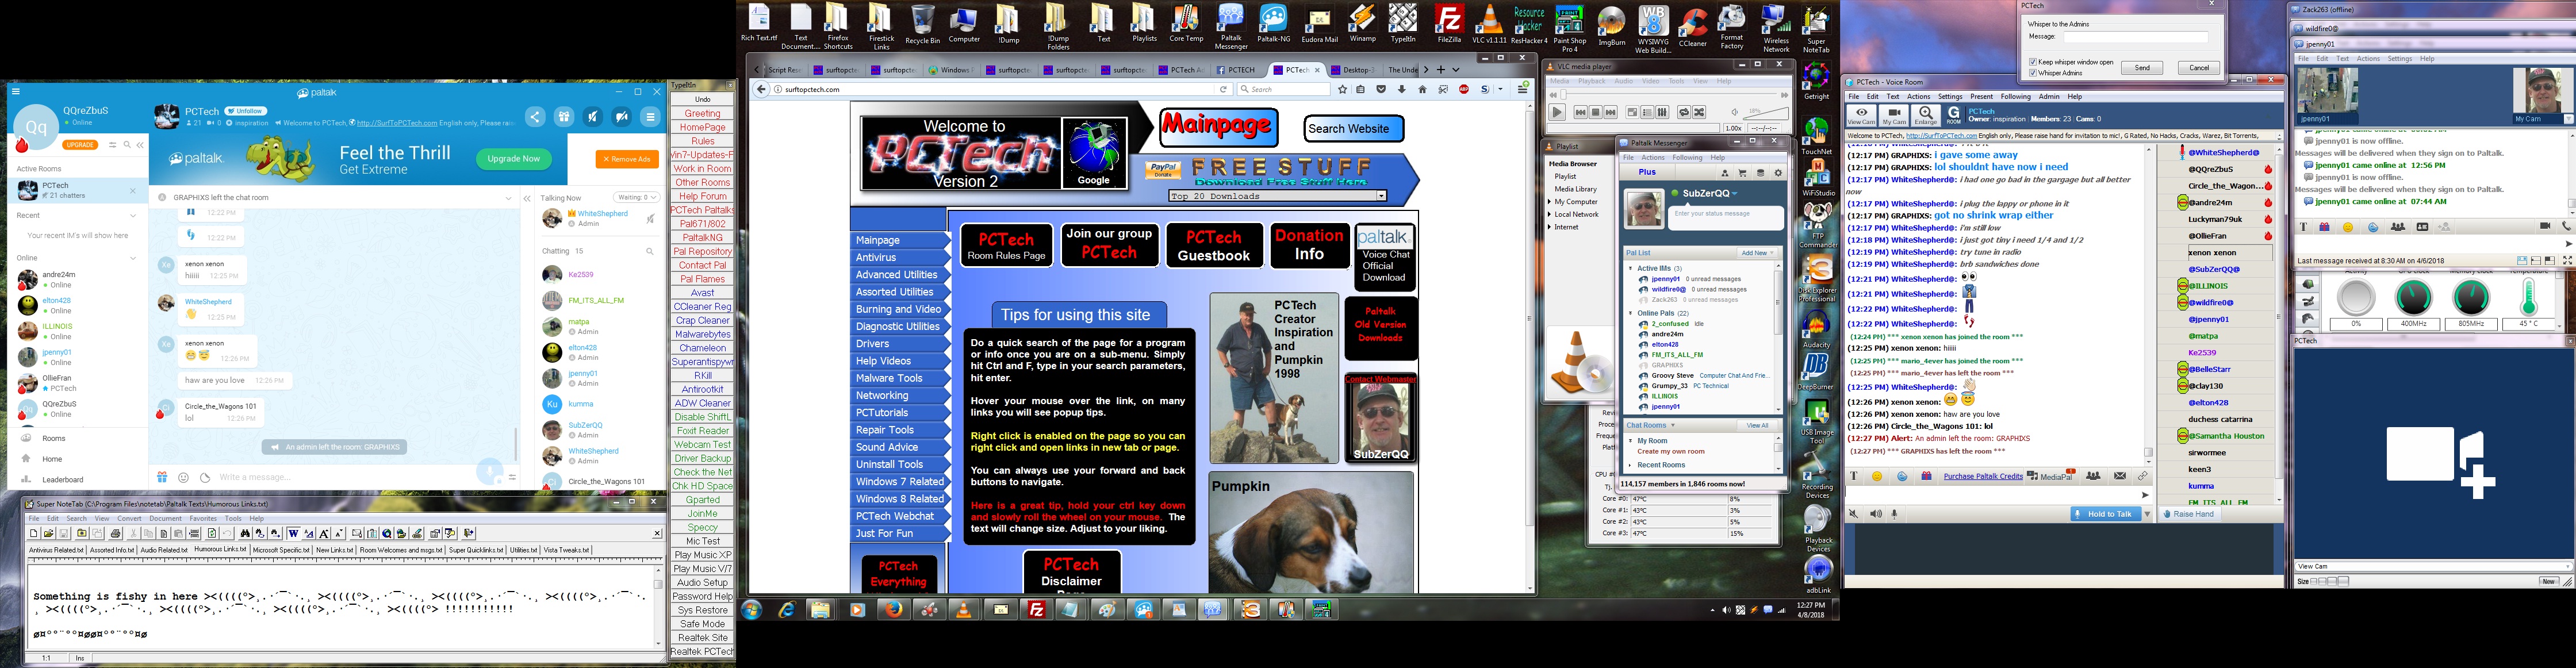Open the PCTech Room Rules Page link
The height and width of the screenshot is (668, 2576).
[x=1006, y=246]
